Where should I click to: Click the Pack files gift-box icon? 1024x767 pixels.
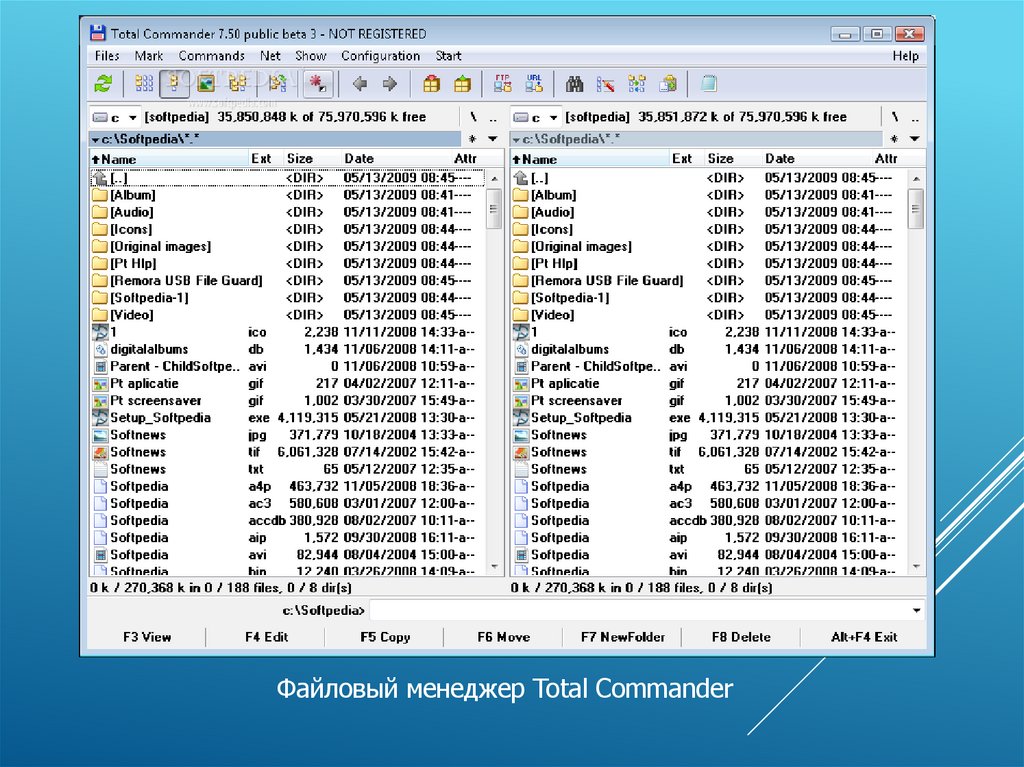click(x=431, y=84)
